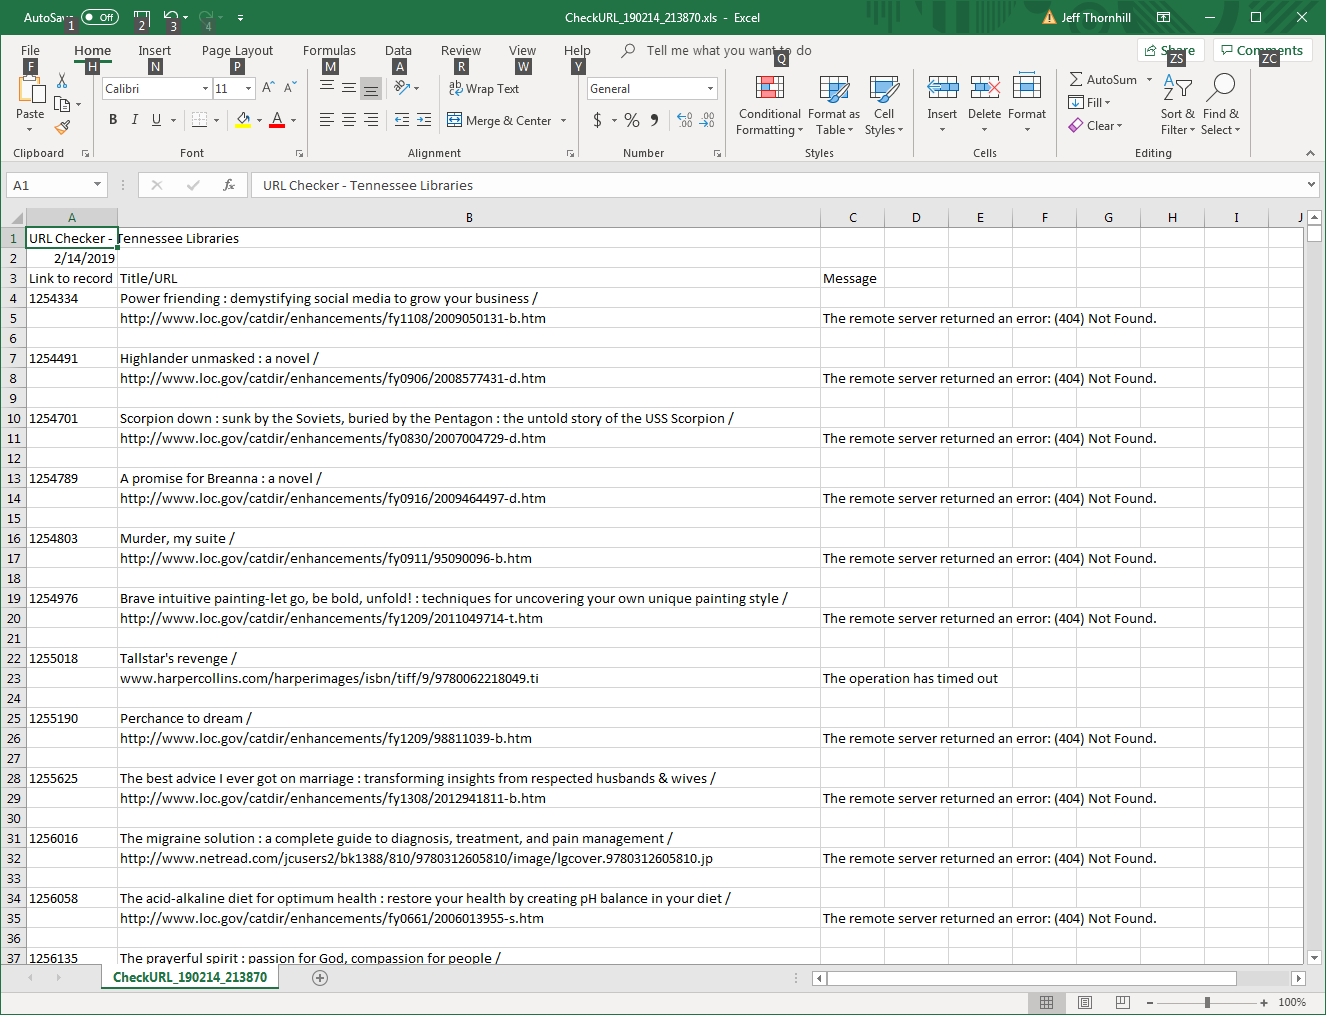Click the Accounting dollar format icon

pyautogui.click(x=597, y=120)
